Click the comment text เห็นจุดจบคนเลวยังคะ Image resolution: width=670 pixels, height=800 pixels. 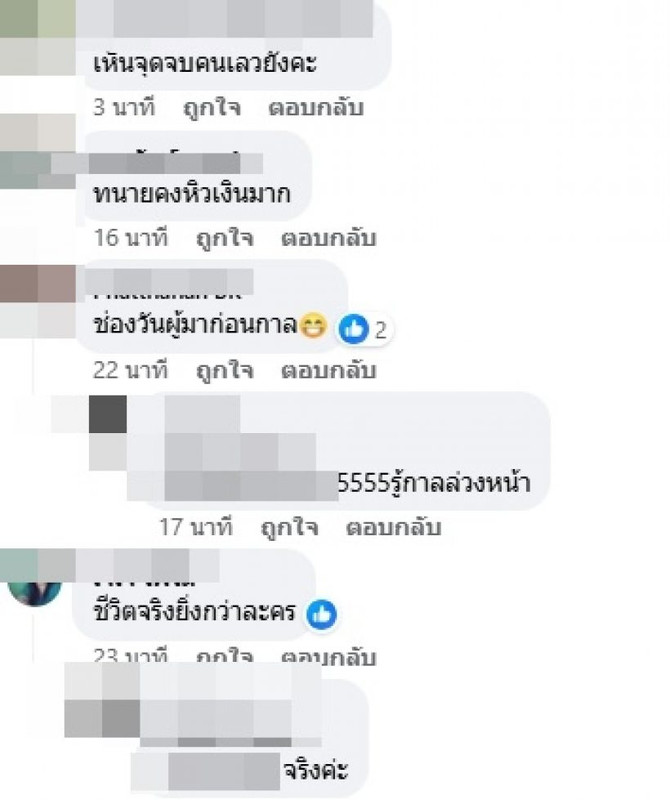coord(205,64)
